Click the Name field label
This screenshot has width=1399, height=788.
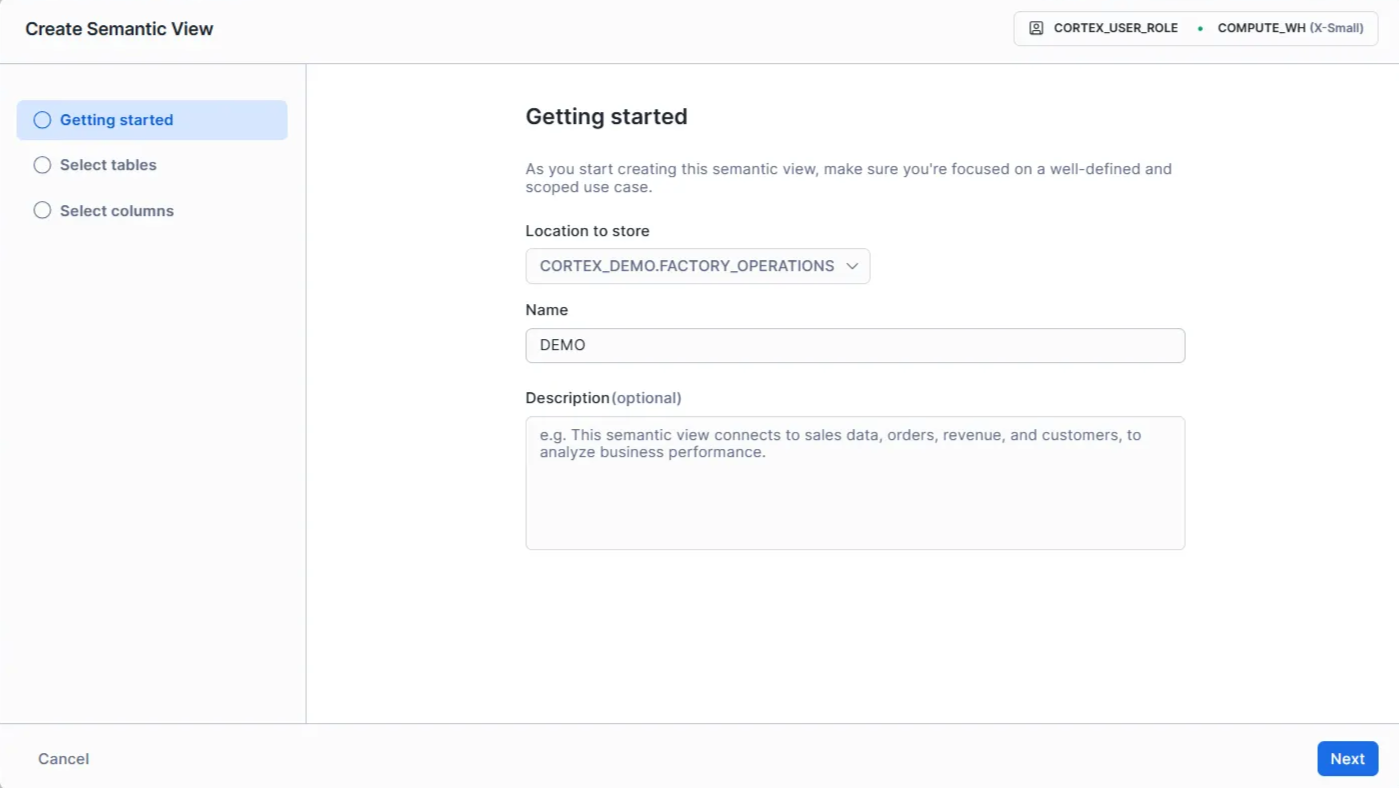coord(546,310)
